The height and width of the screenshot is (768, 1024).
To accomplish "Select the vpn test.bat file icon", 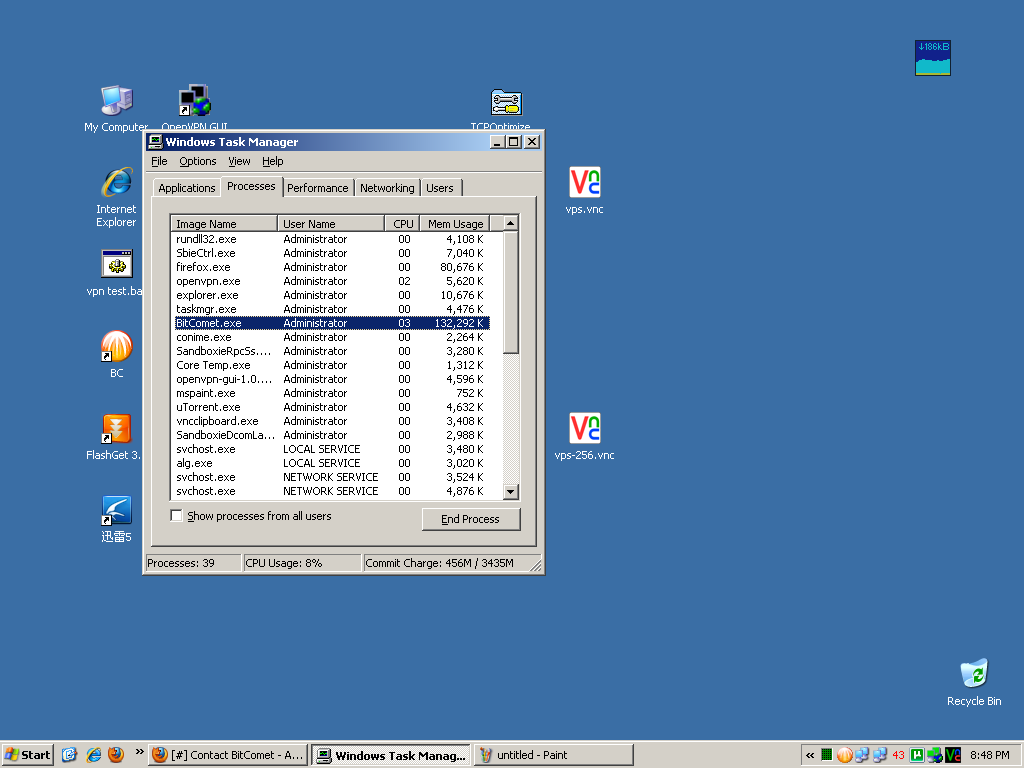I will point(116,273).
